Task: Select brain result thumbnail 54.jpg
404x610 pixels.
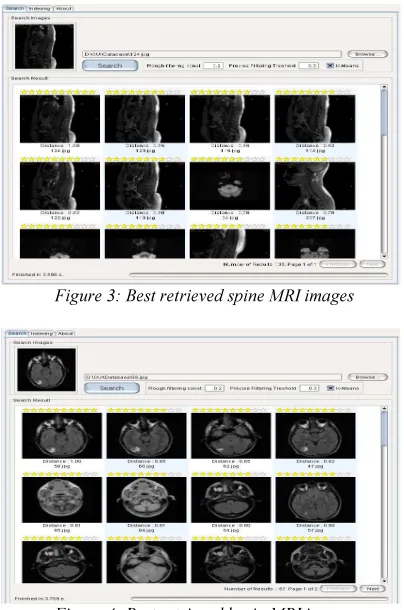Action: 231,500
